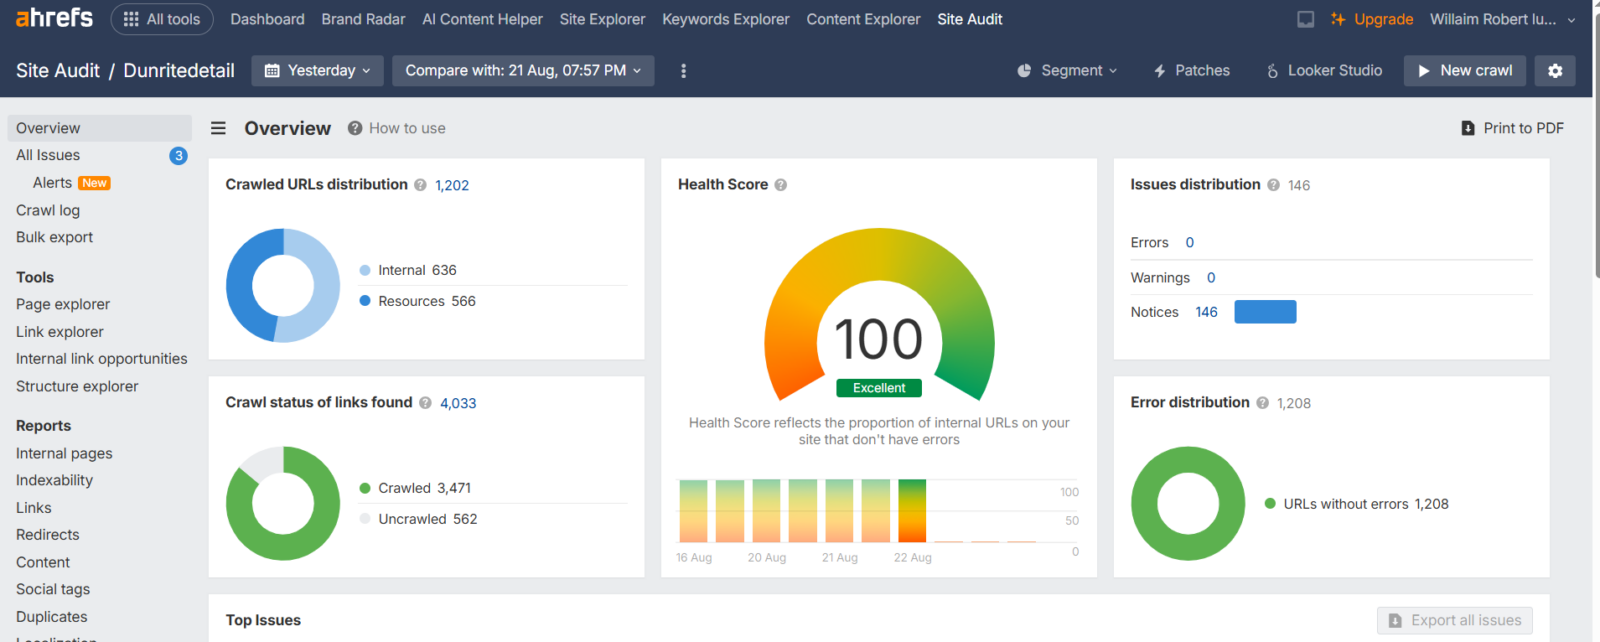
Task: Click the Notices count 146
Action: point(1206,312)
